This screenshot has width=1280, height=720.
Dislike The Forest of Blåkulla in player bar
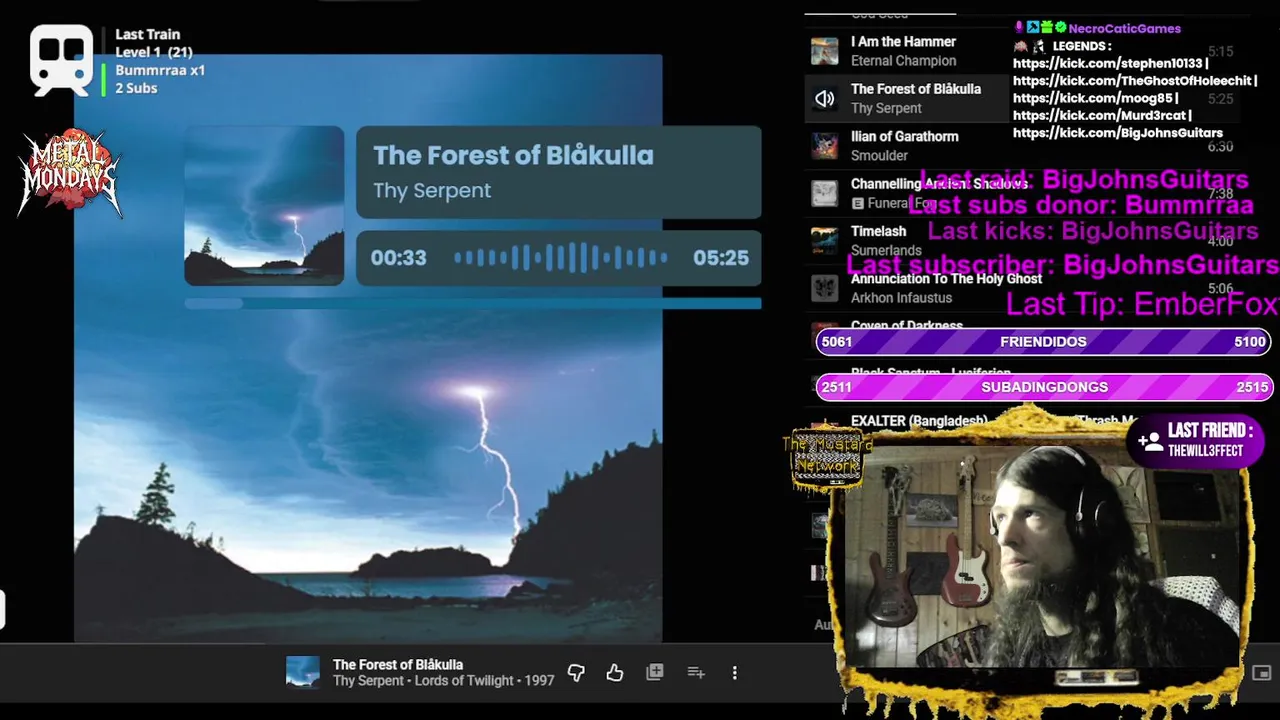tap(576, 673)
